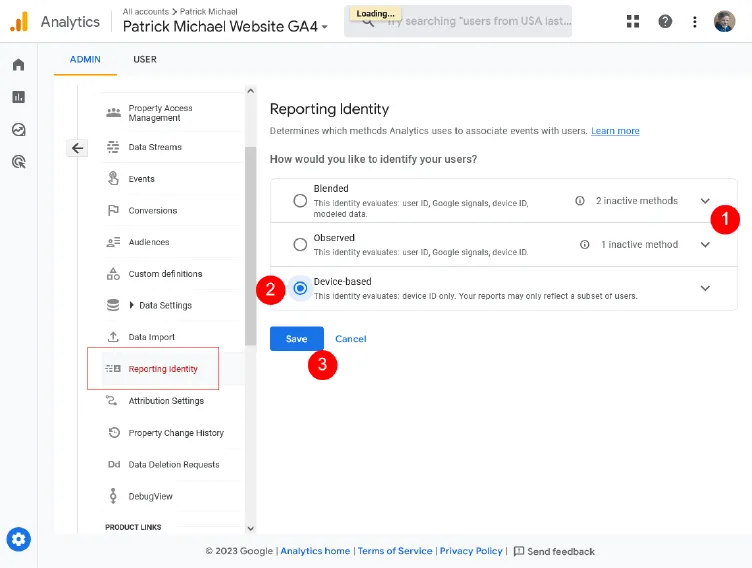This screenshot has height=568, width=752.
Task: Open the Home icon in left sidebar
Action: [18, 65]
